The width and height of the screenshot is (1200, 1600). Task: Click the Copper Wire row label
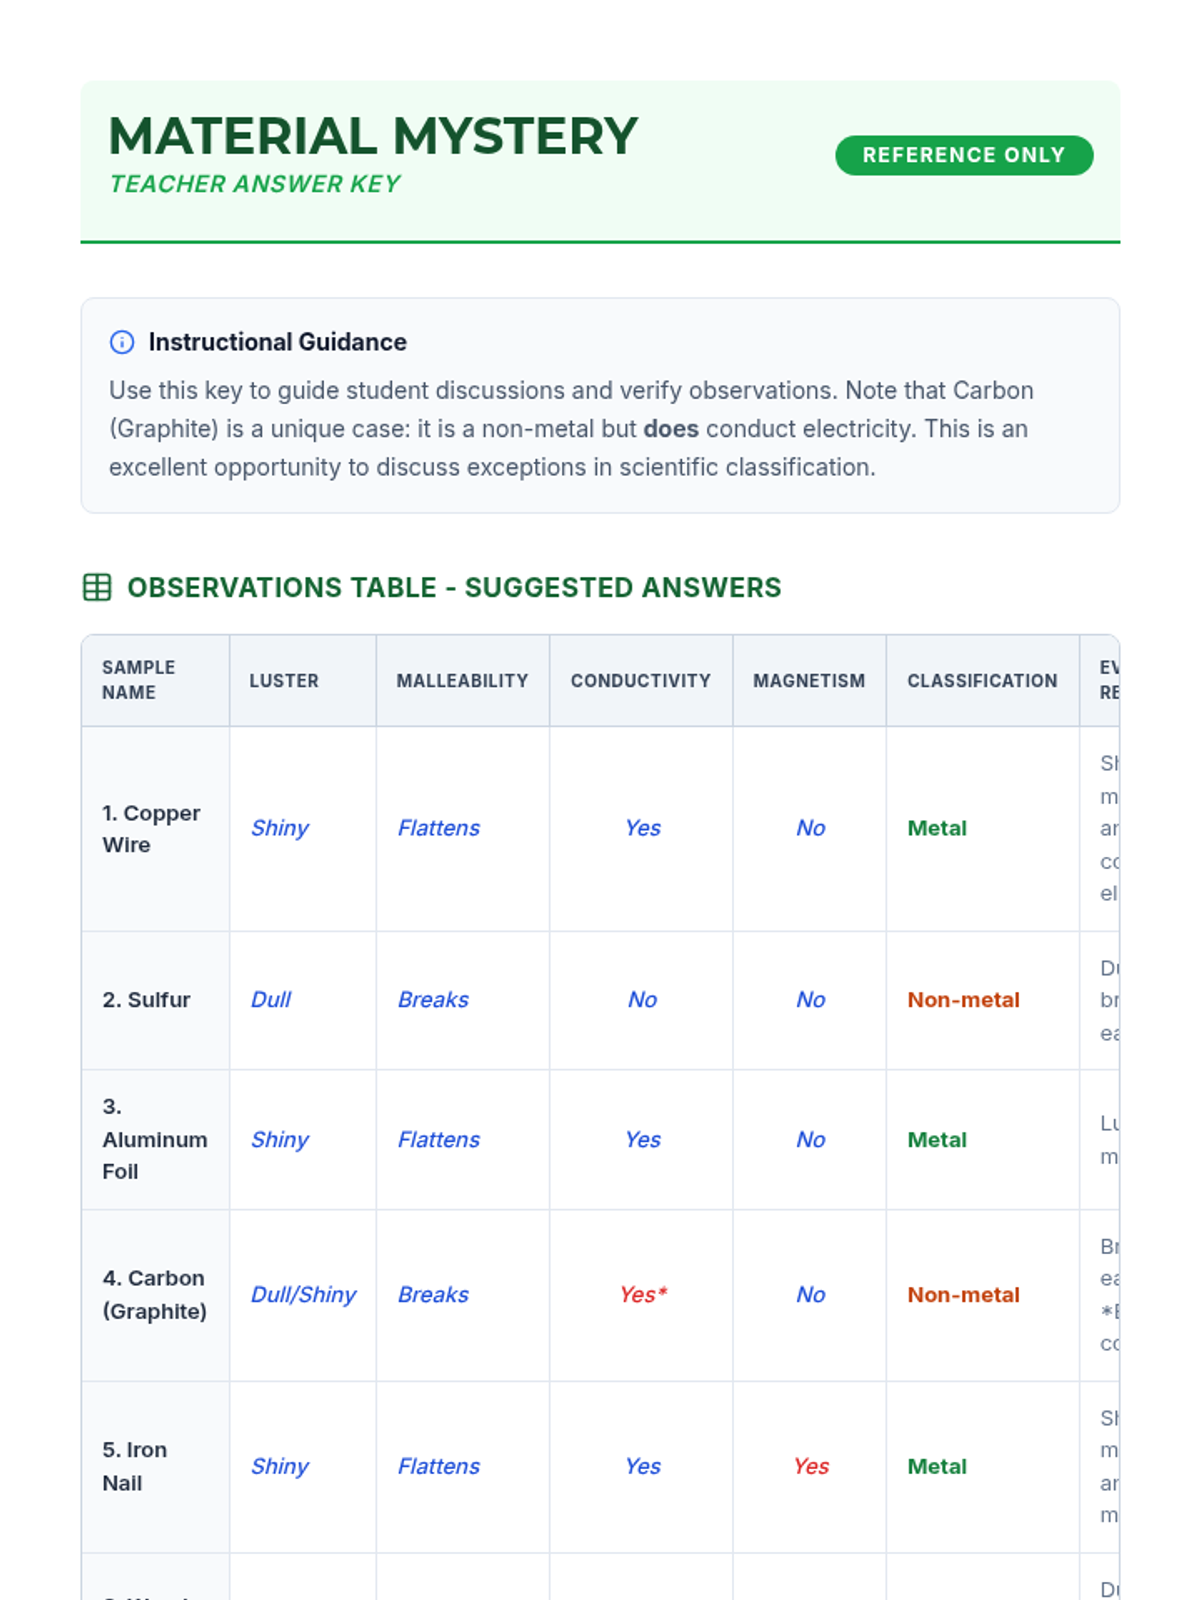pos(151,829)
